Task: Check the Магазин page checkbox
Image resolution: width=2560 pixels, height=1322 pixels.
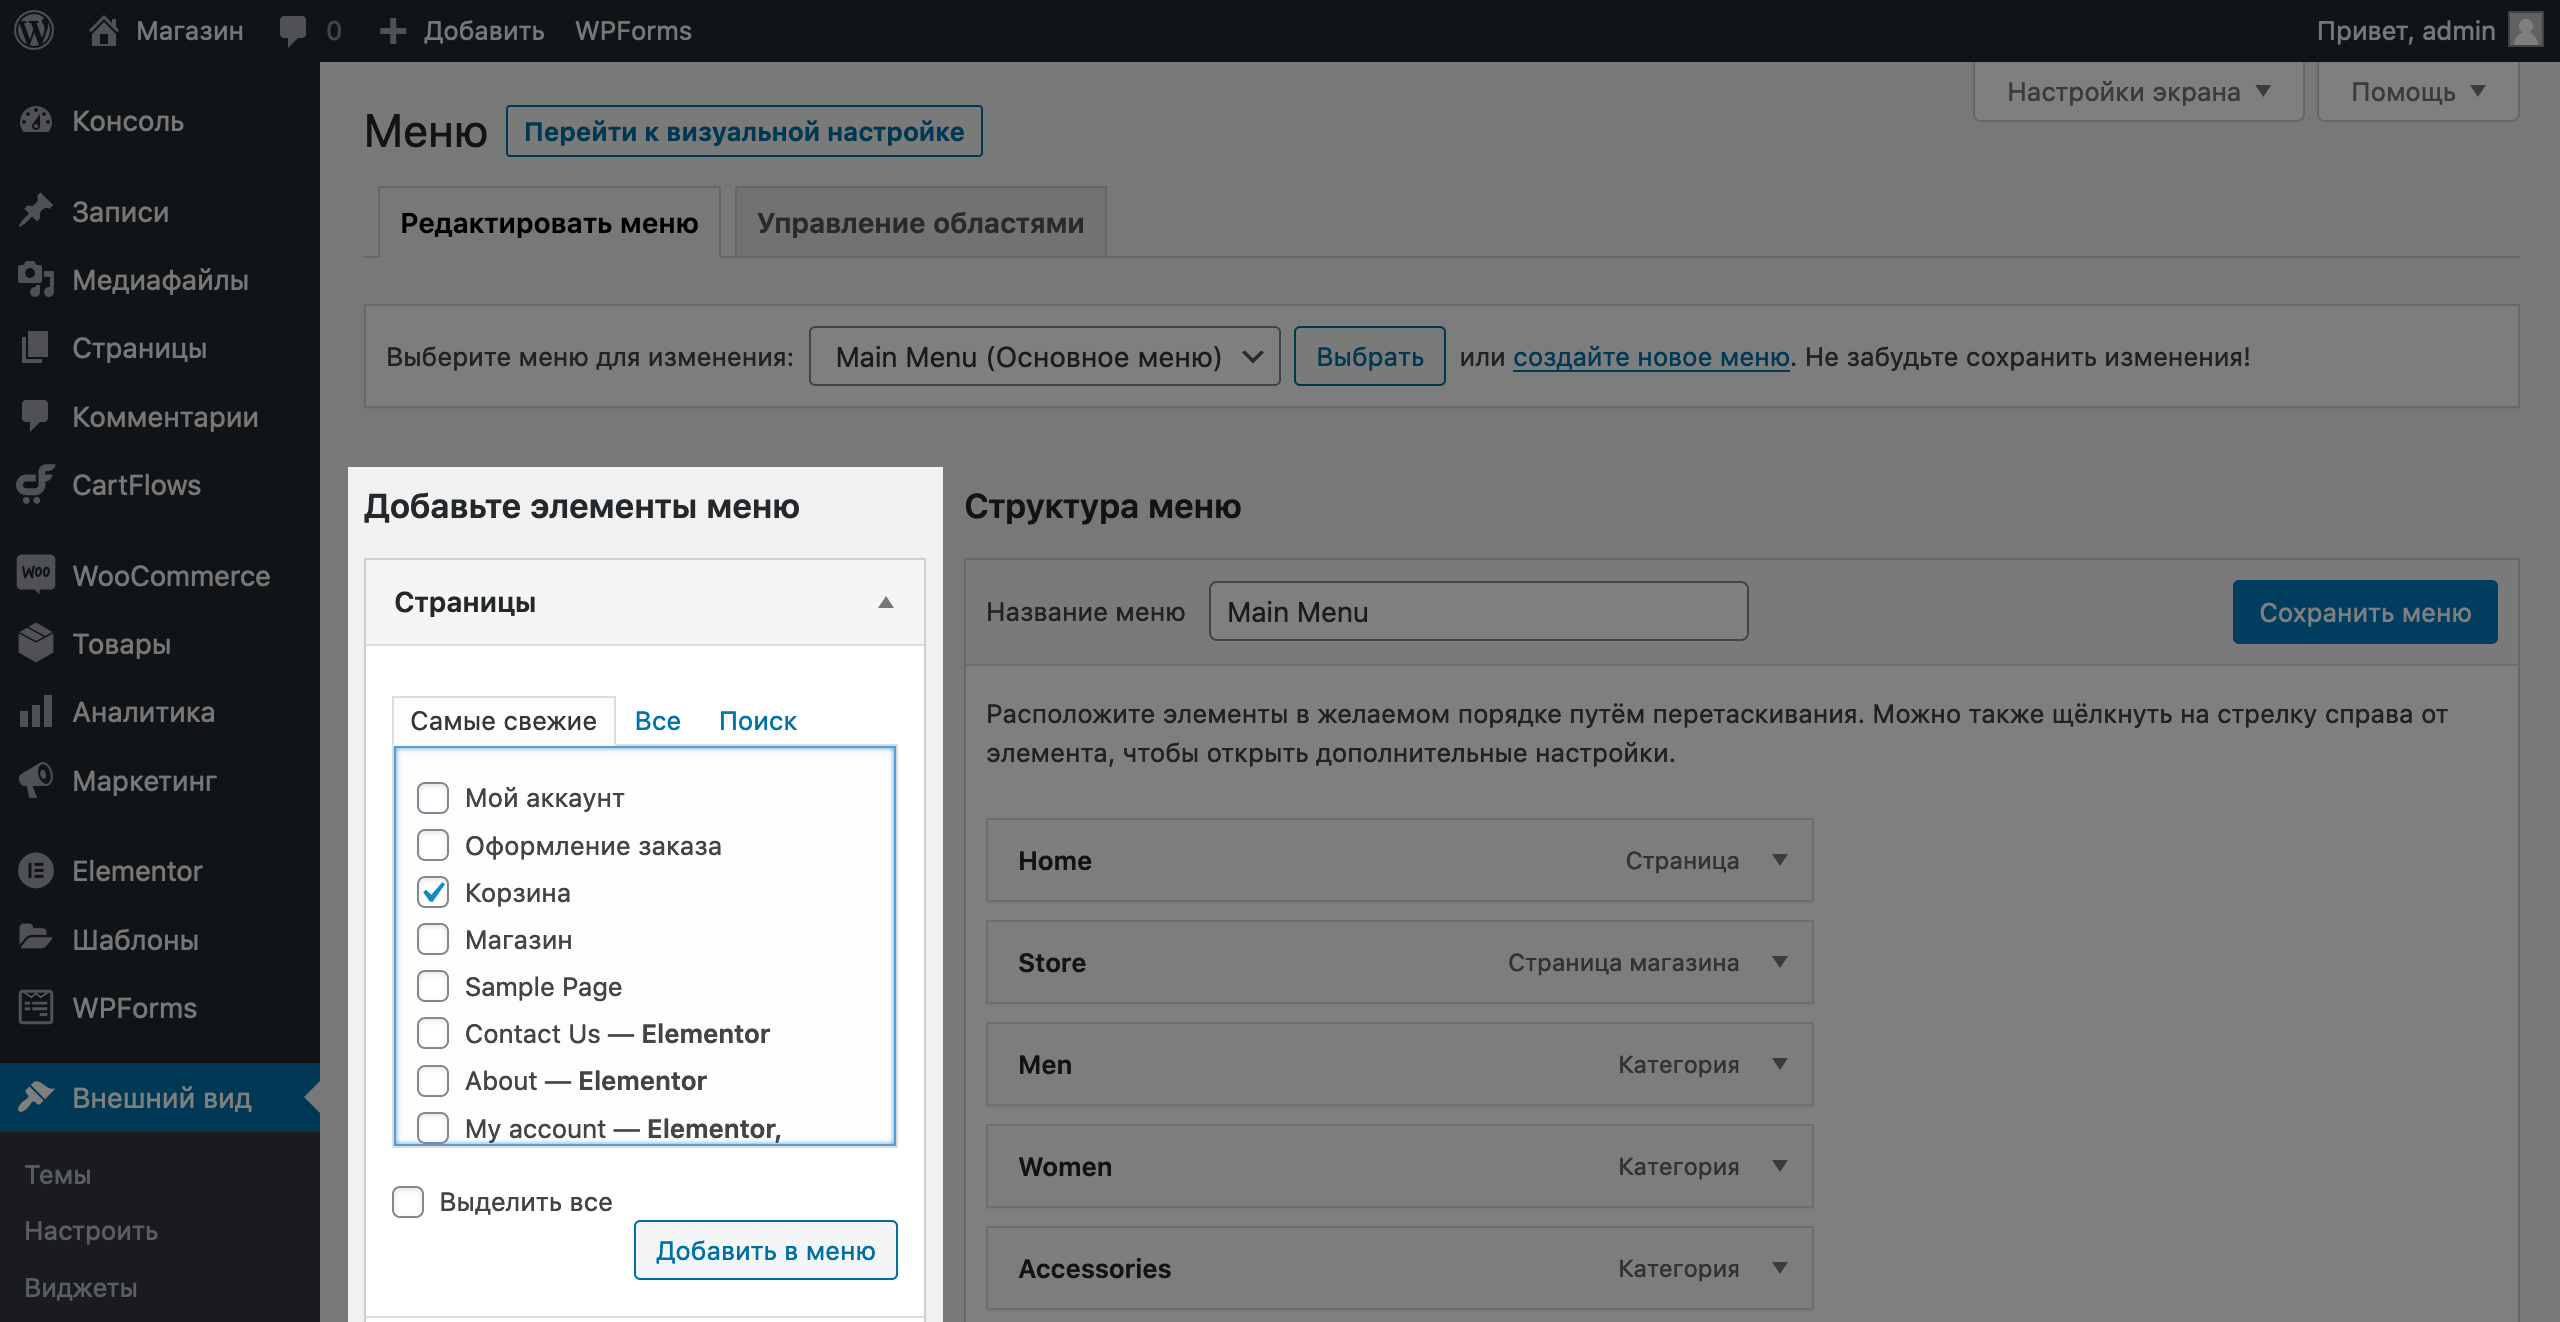Action: pyautogui.click(x=433, y=939)
